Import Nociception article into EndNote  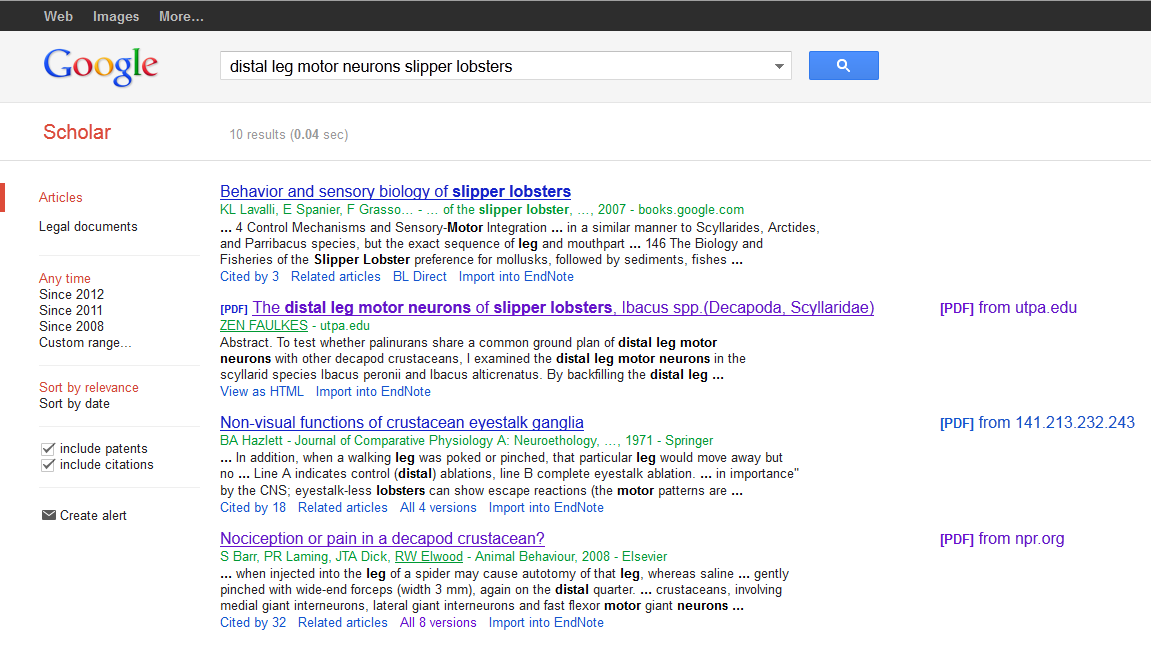coord(546,623)
